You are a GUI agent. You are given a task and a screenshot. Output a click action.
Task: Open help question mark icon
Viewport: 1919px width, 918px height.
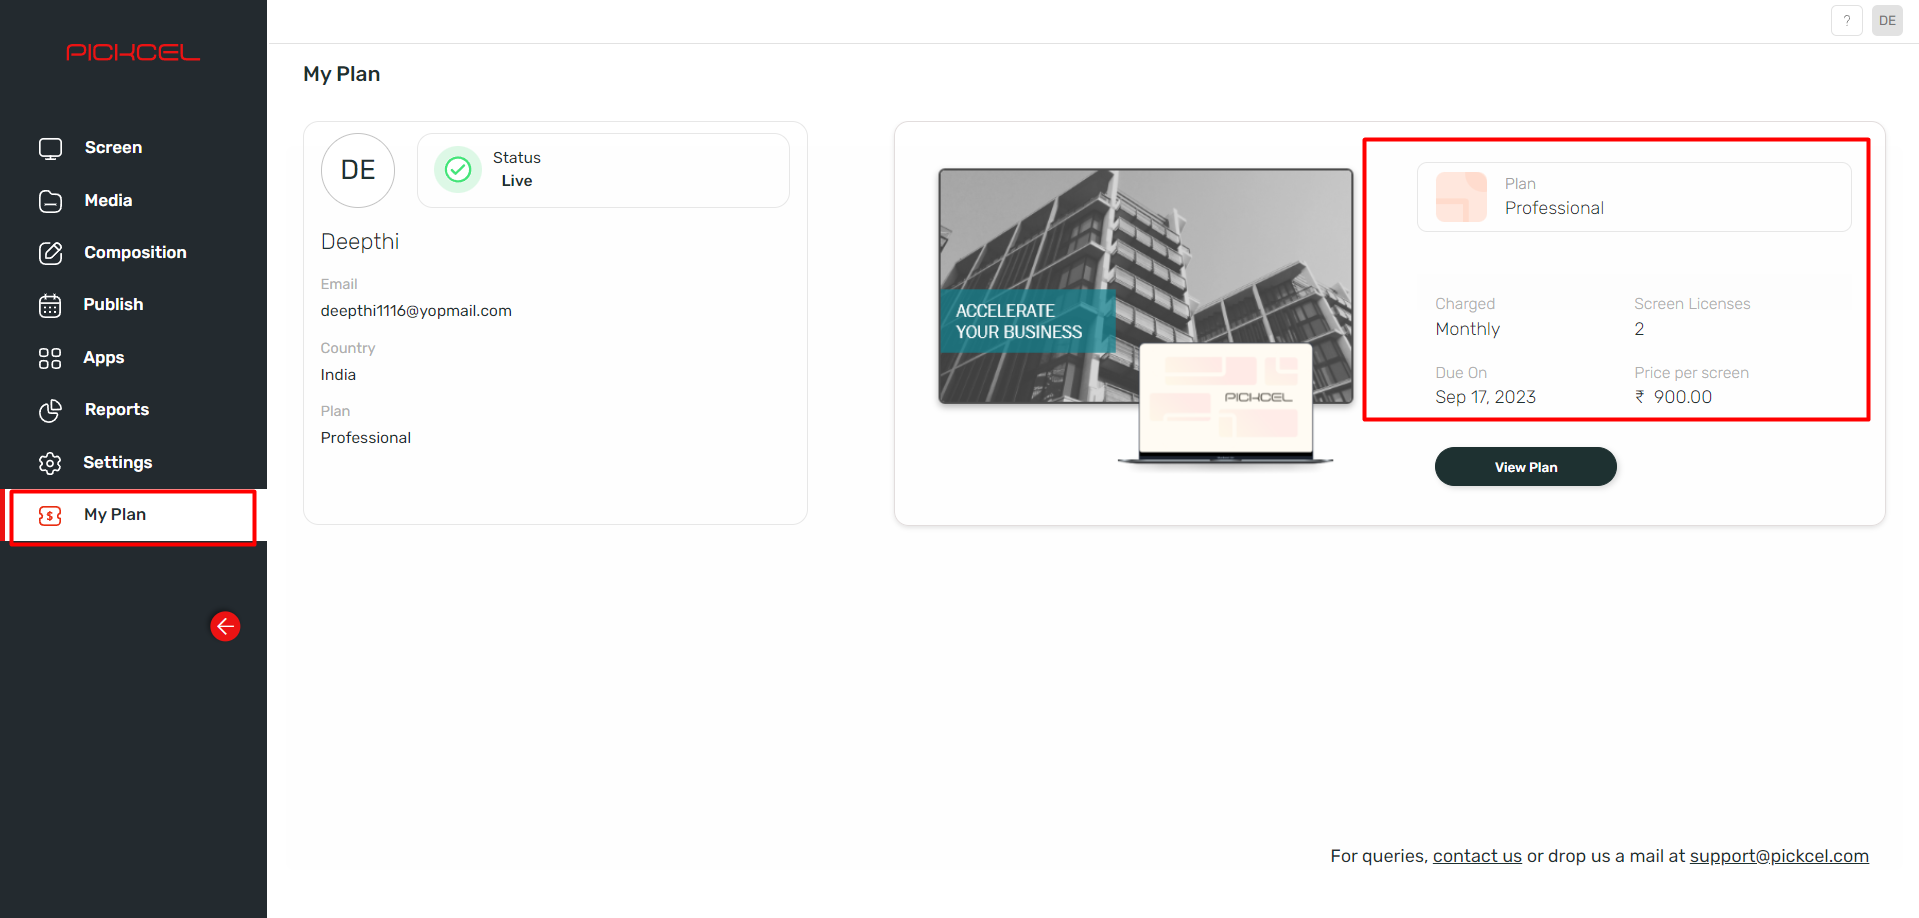tap(1846, 20)
